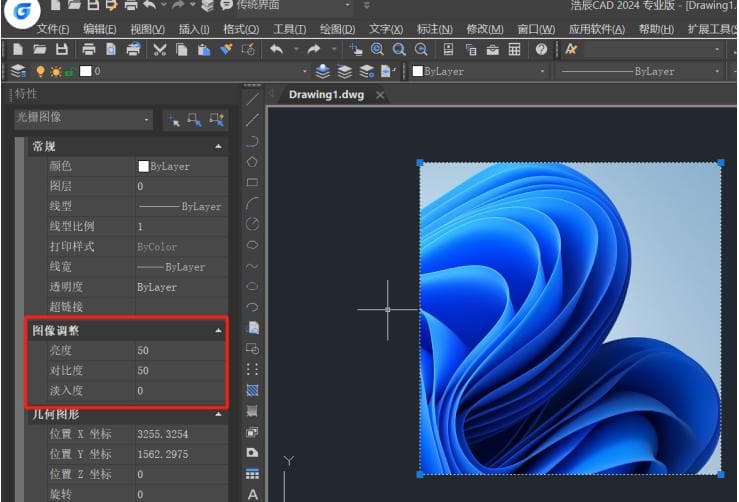Click the white layer color swatch
739x502 pixels.
click(86, 72)
